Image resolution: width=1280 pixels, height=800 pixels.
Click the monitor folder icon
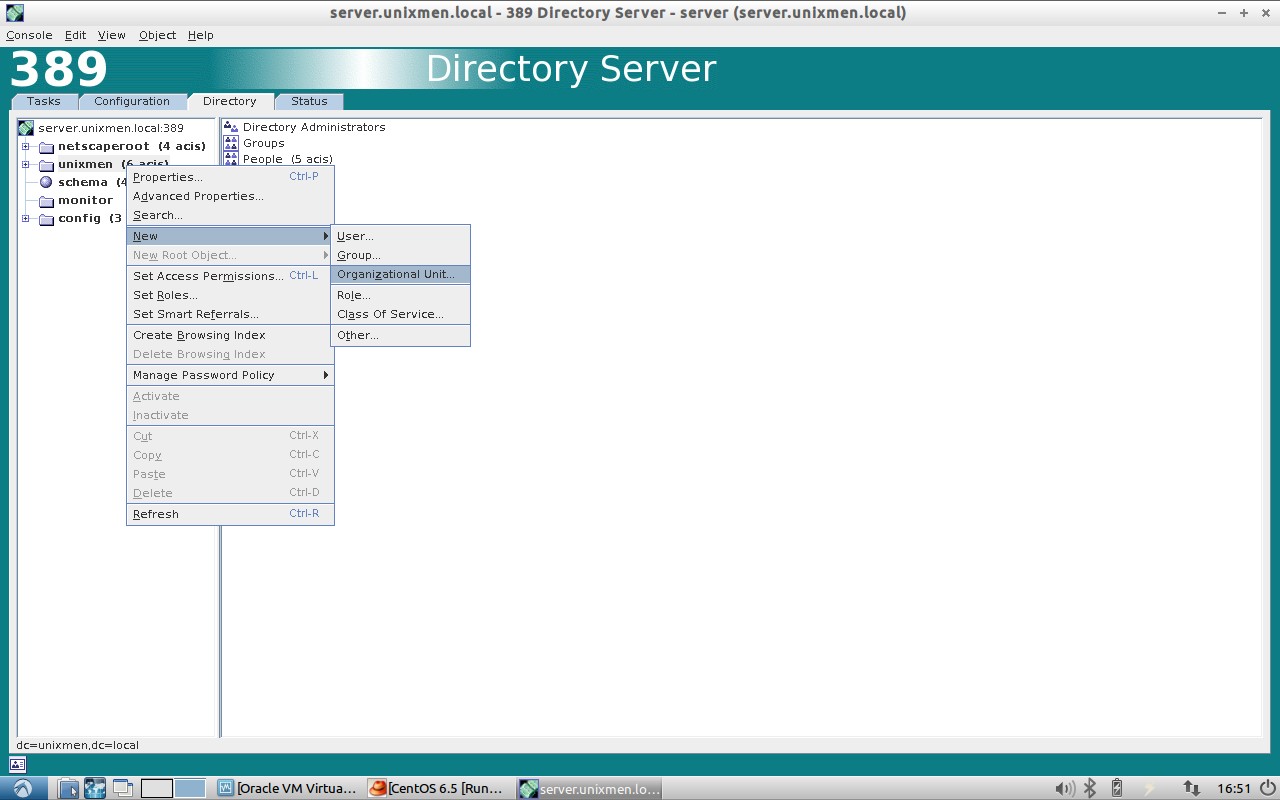pos(46,201)
